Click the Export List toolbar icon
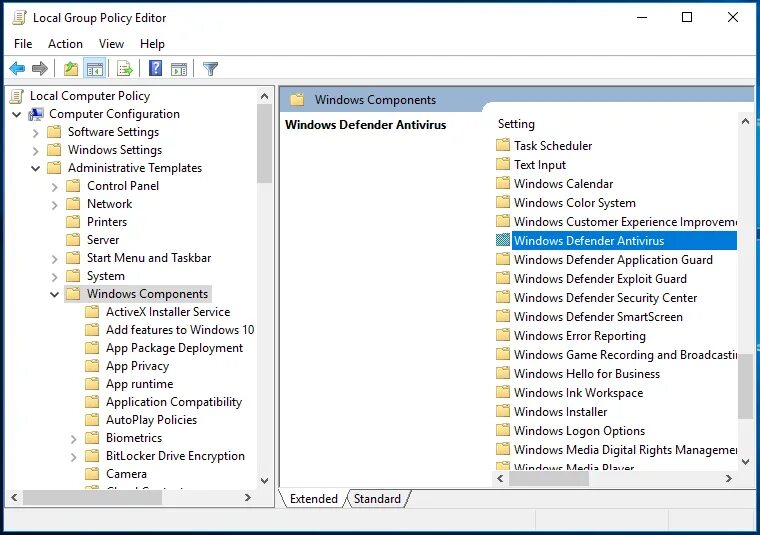Screen dimensions: 760x535 coord(125,69)
